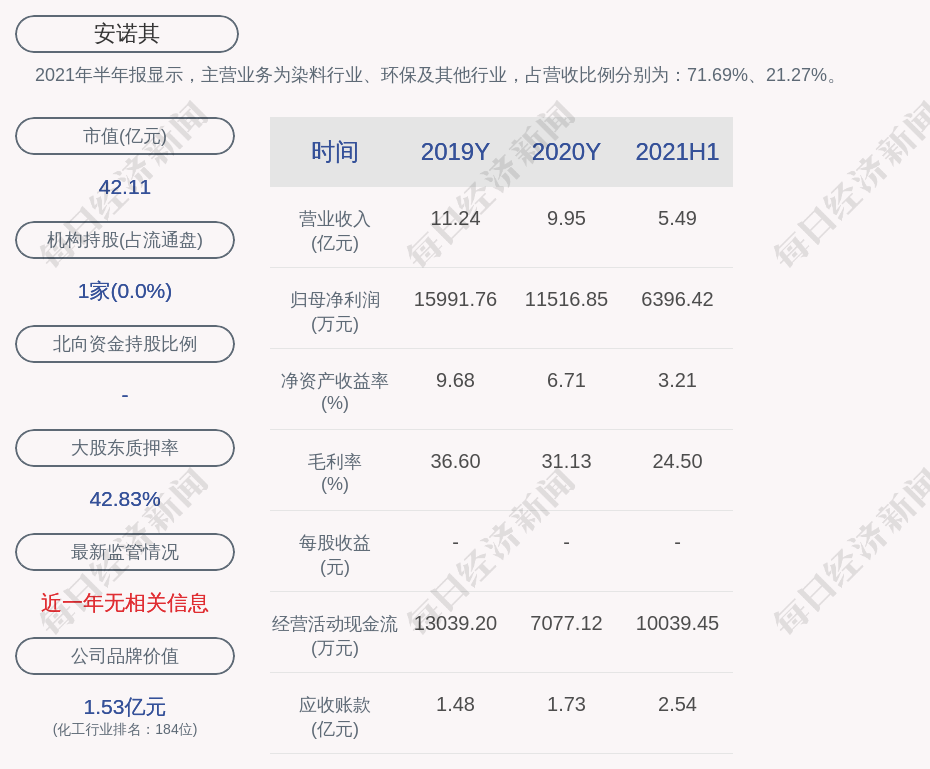
Task: Click the market value figure 42.11
Action: click(x=125, y=187)
